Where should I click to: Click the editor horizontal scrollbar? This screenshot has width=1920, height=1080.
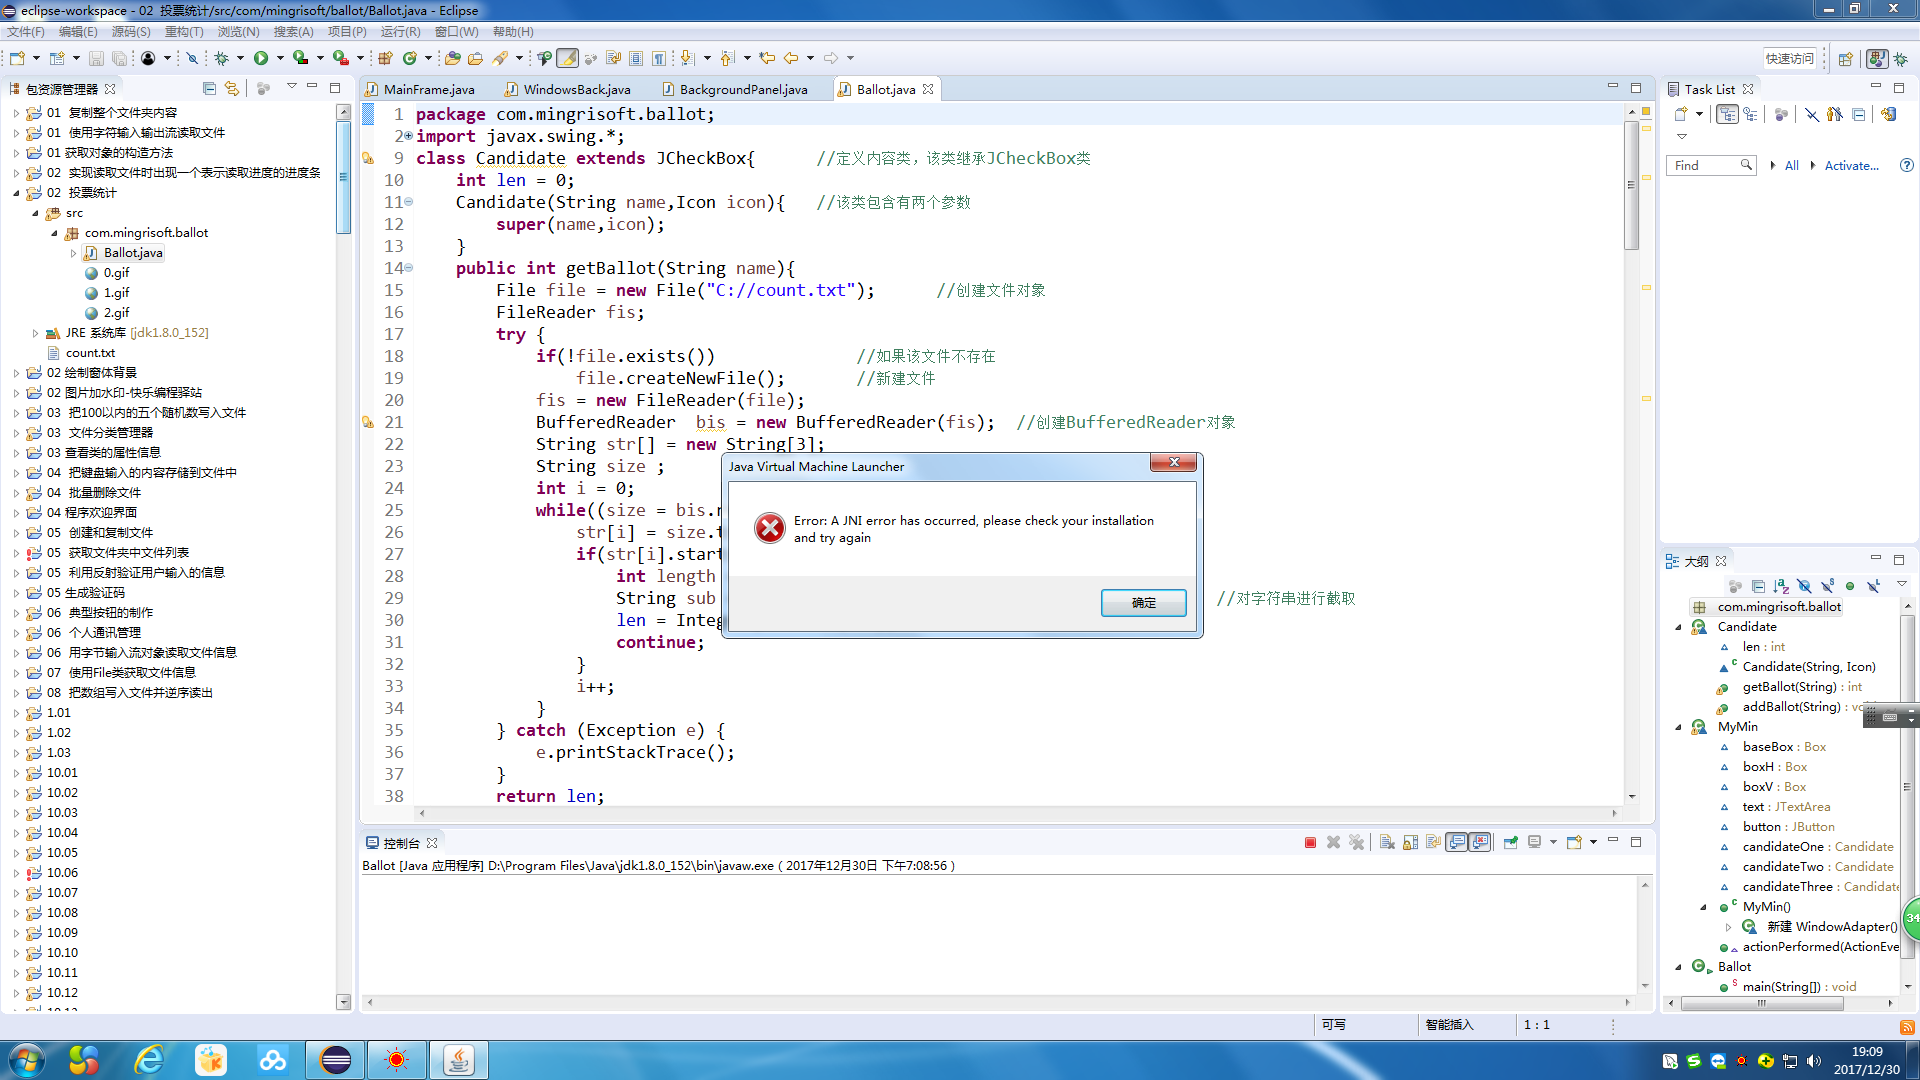[1018, 813]
